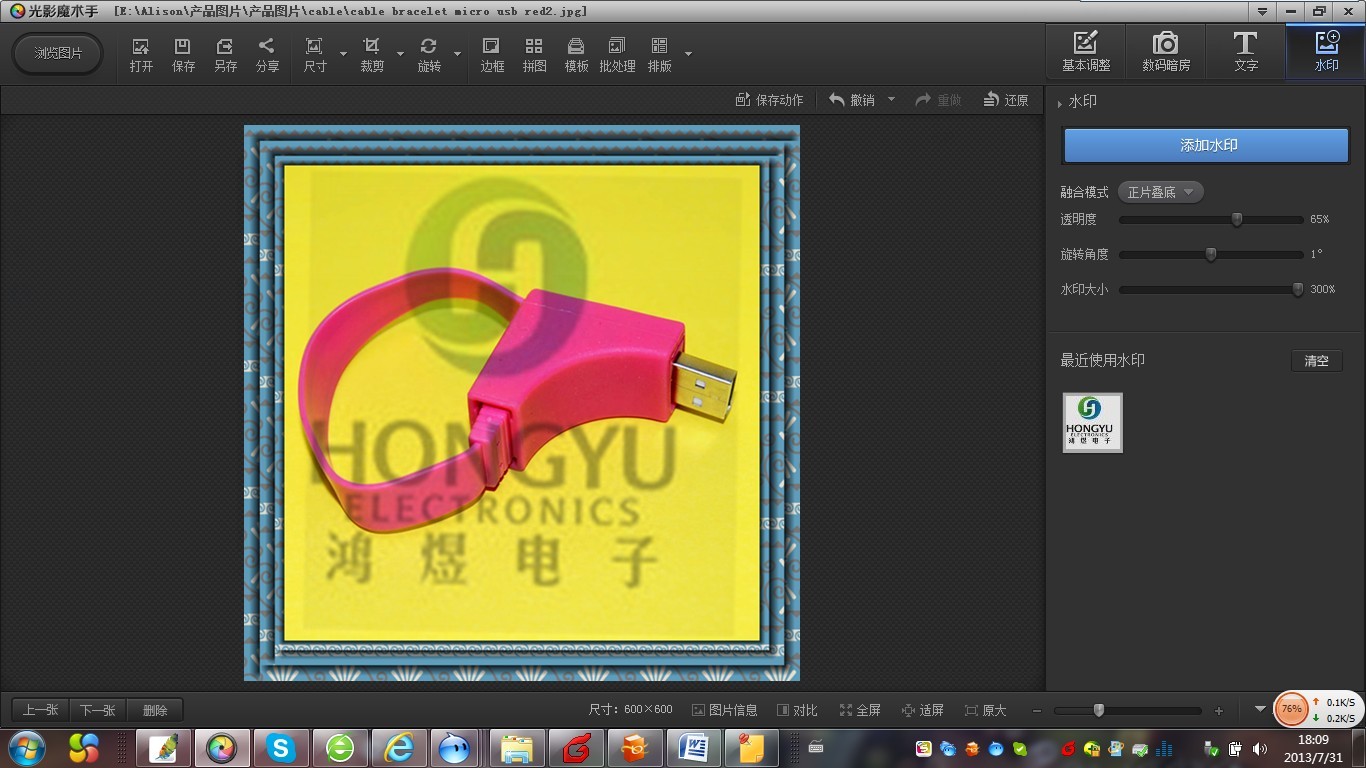Click 原大 (Original size)

[x=986, y=710]
